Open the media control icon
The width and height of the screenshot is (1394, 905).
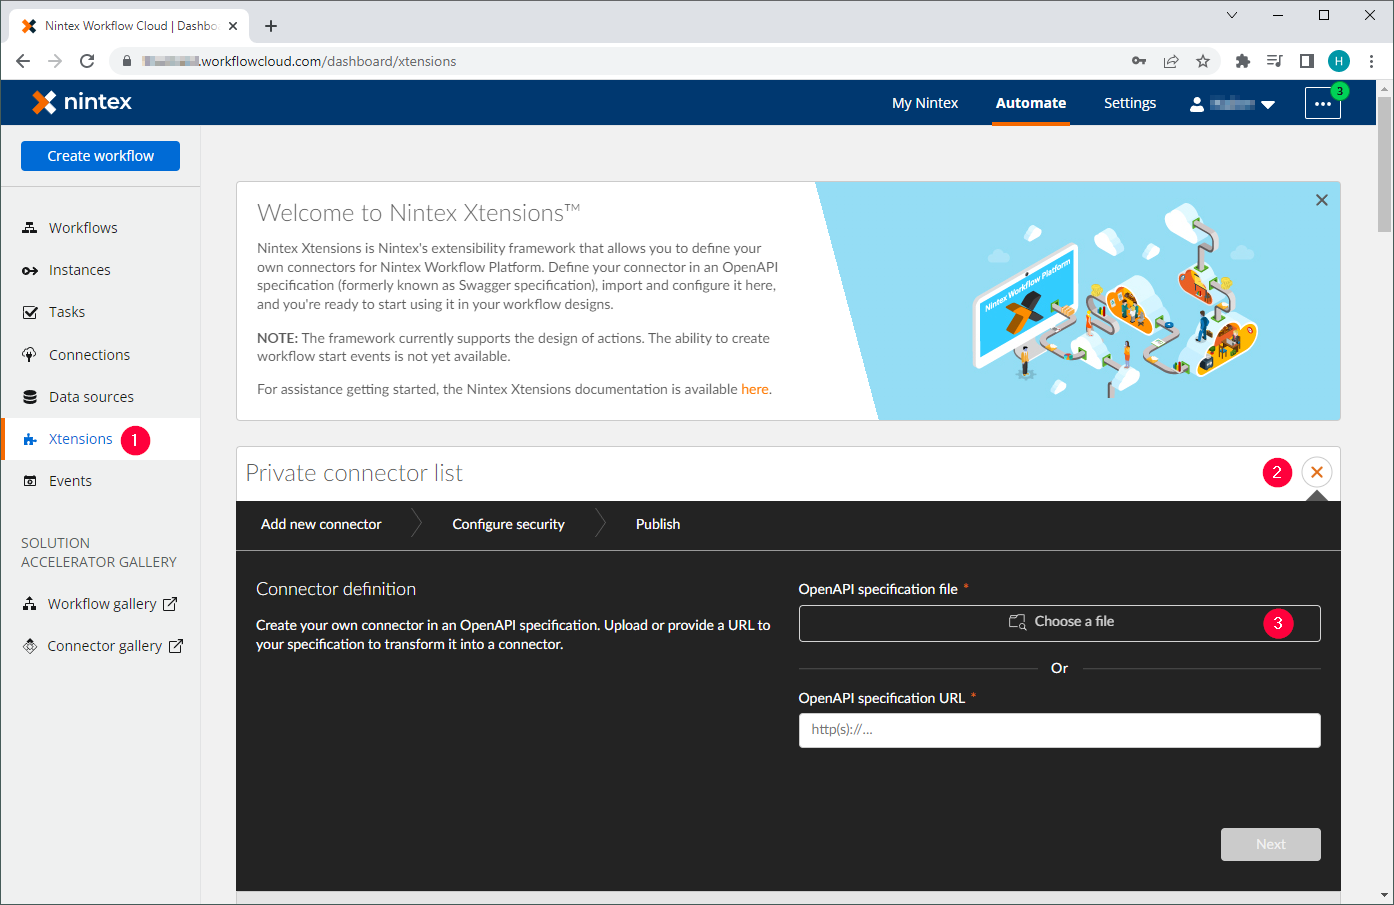click(x=1274, y=61)
